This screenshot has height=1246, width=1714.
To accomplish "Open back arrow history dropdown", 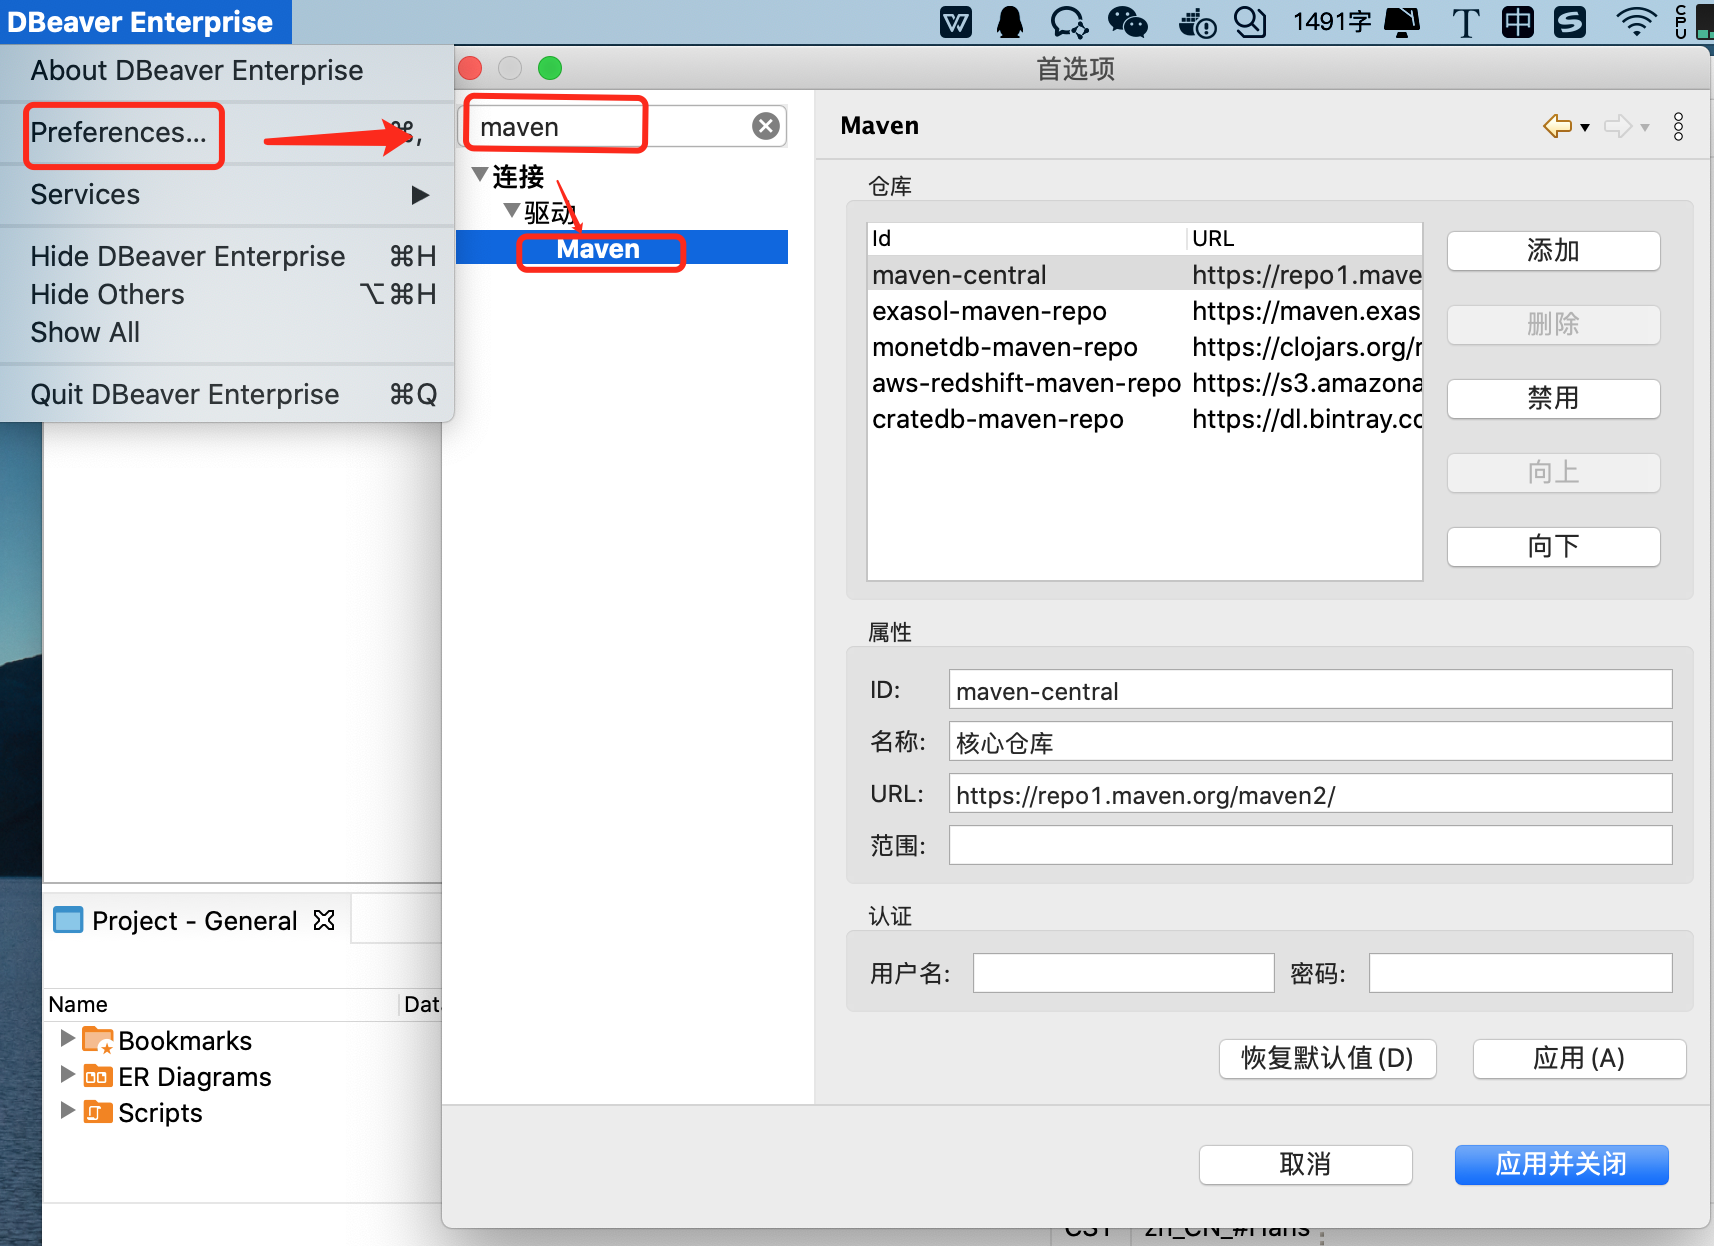I will tap(1585, 127).
